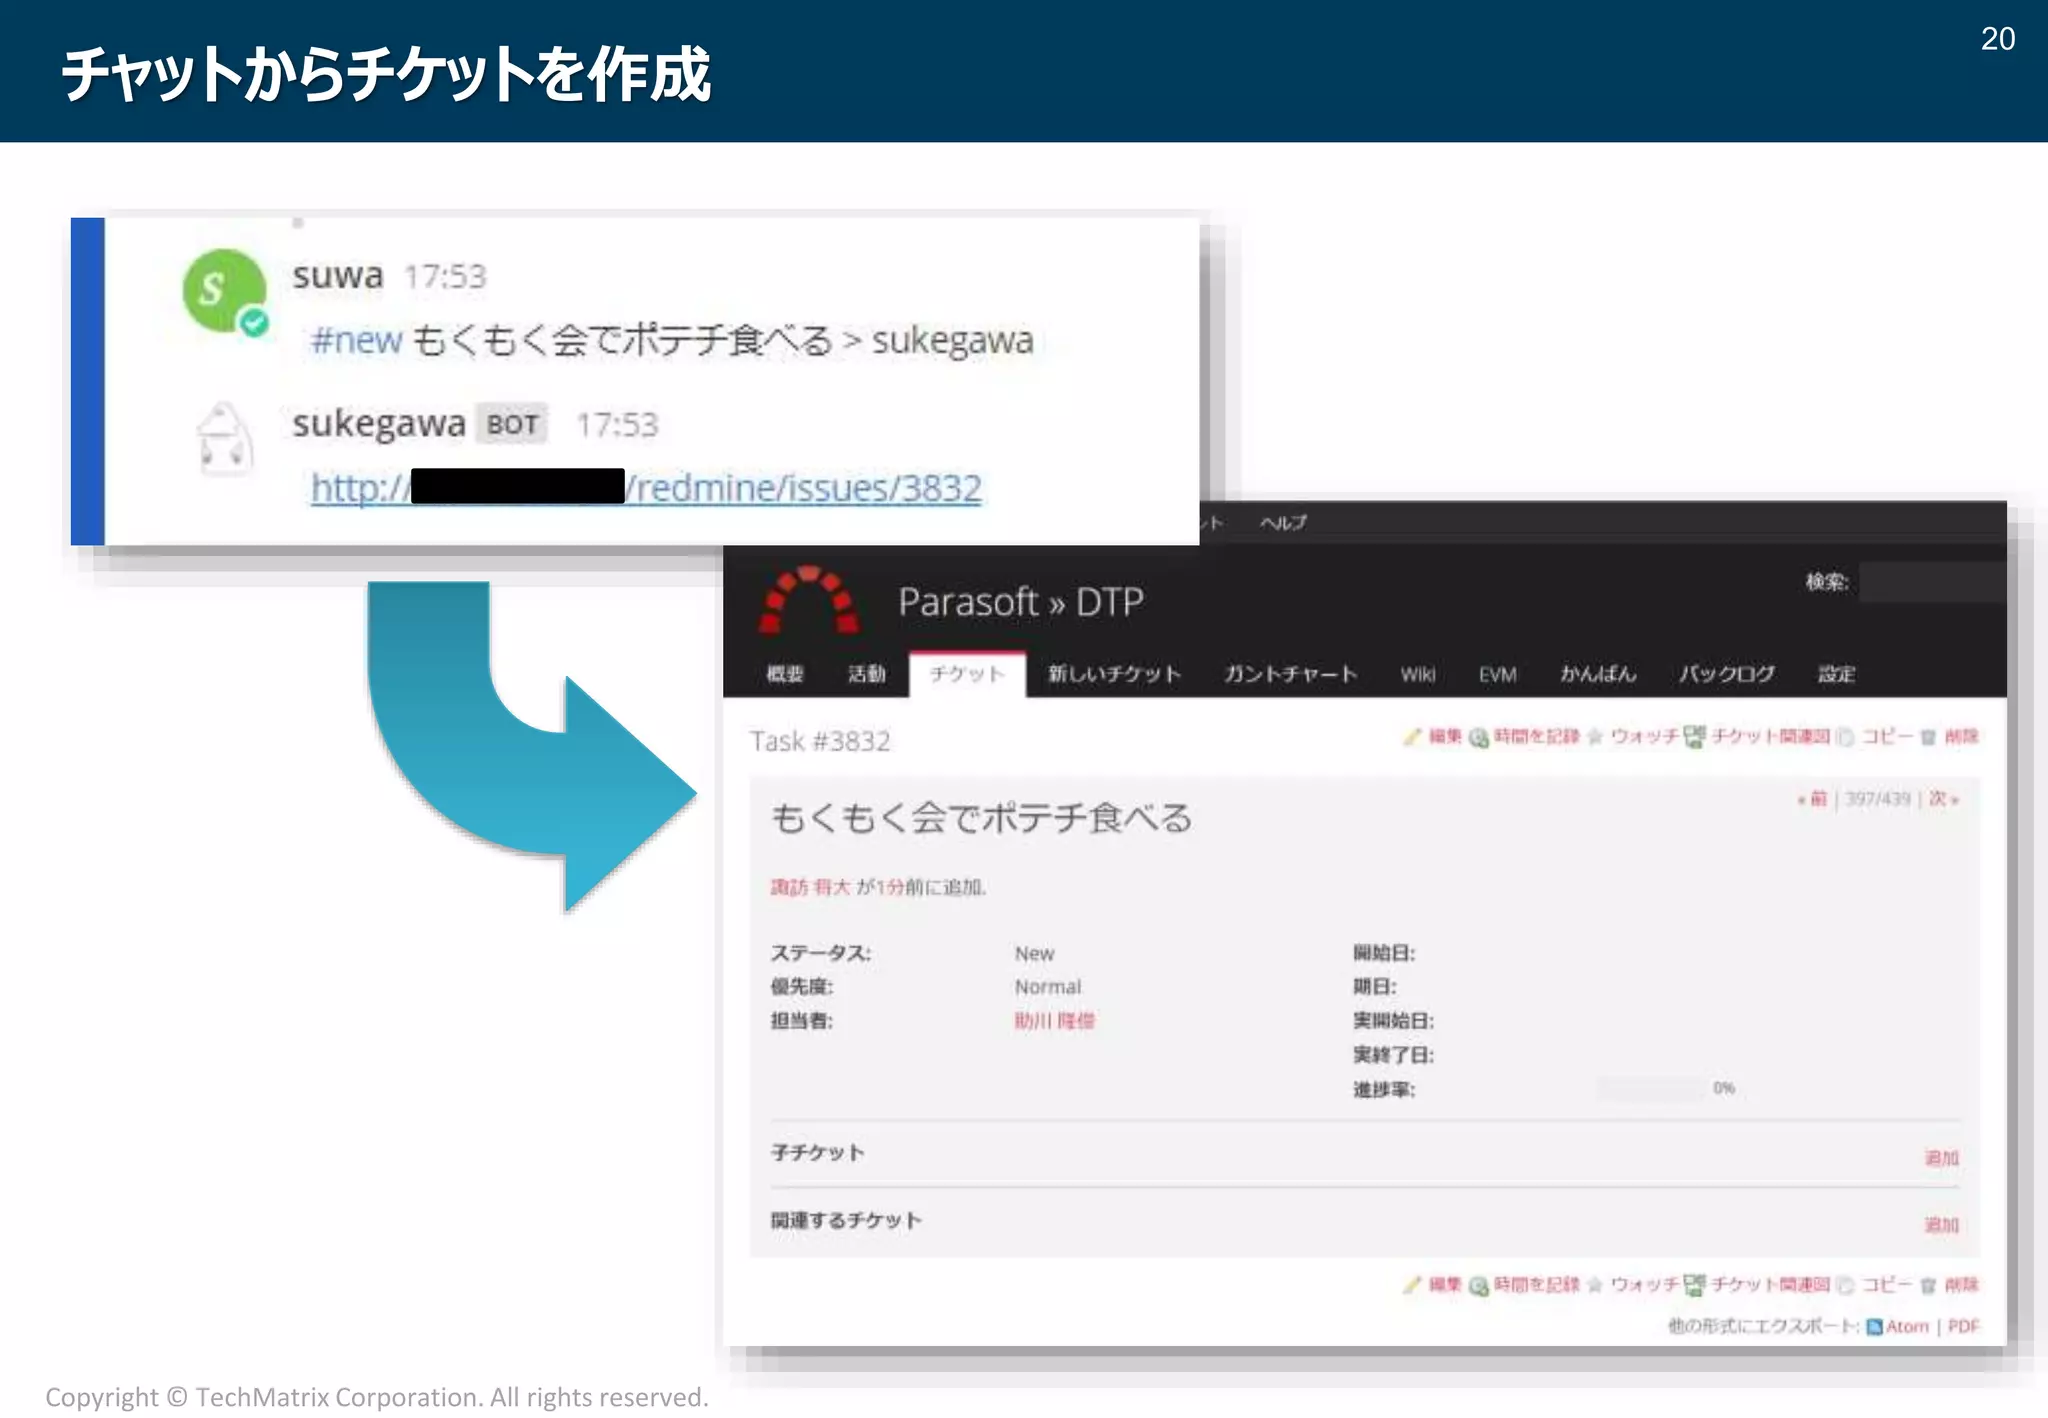
Task: Open the バックログ tab
Action: pyautogui.click(x=1727, y=674)
